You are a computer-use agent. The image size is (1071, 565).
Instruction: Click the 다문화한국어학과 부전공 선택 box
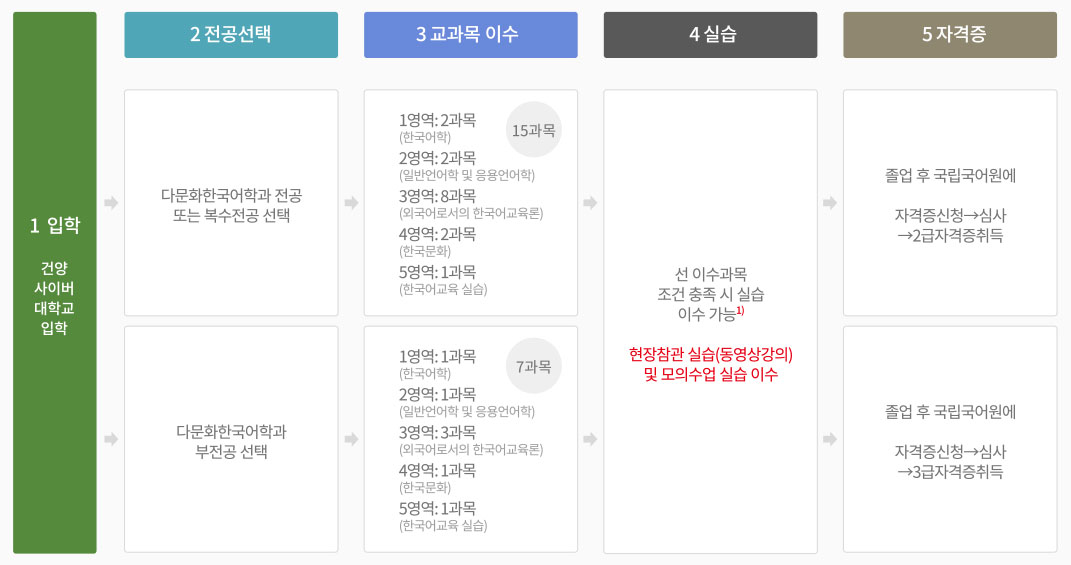[x=231, y=439]
